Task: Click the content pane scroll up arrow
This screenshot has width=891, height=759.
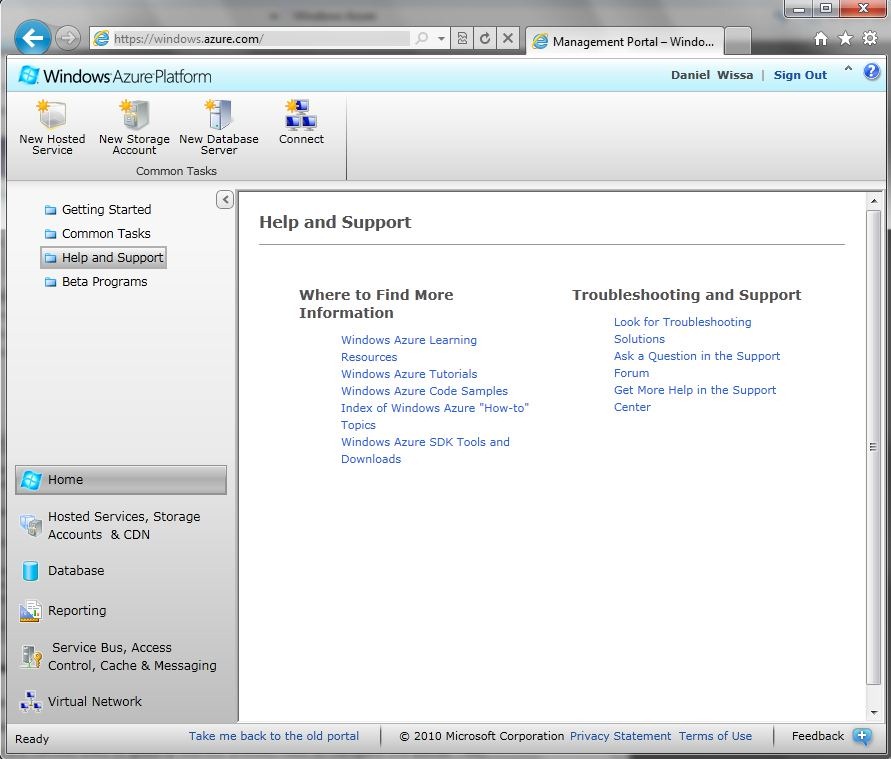Action: pyautogui.click(x=874, y=201)
